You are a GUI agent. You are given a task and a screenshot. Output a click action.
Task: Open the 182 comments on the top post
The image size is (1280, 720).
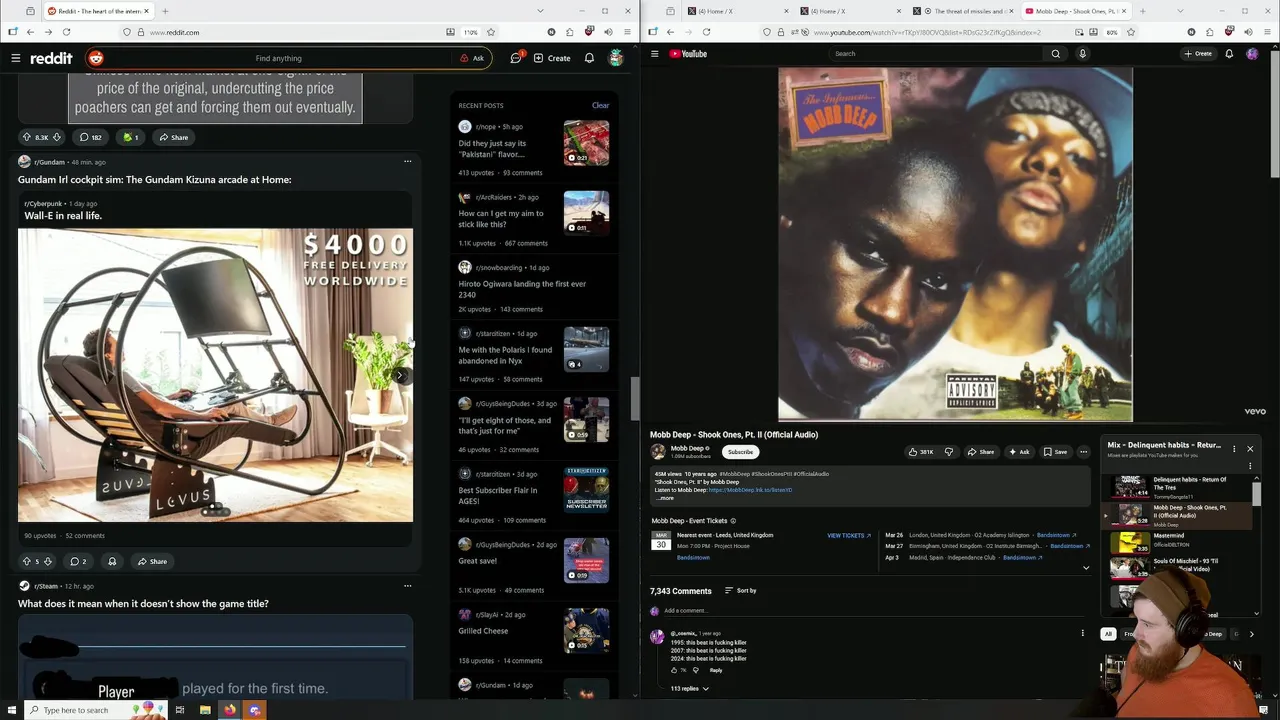click(91, 137)
